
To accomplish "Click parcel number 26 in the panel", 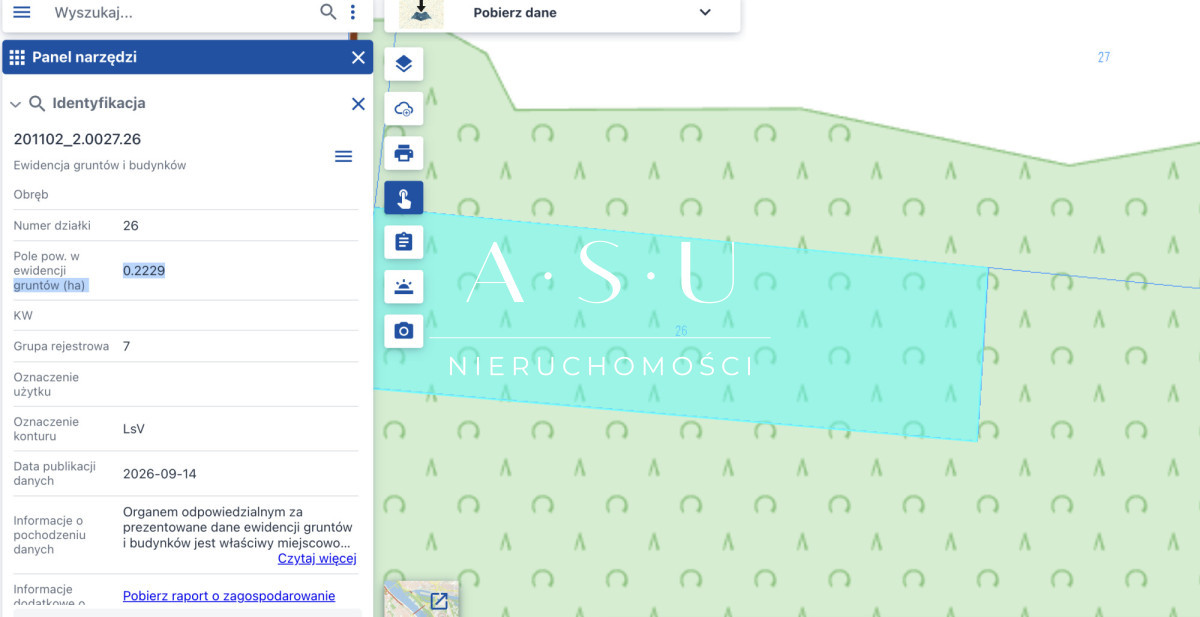I will [131, 225].
